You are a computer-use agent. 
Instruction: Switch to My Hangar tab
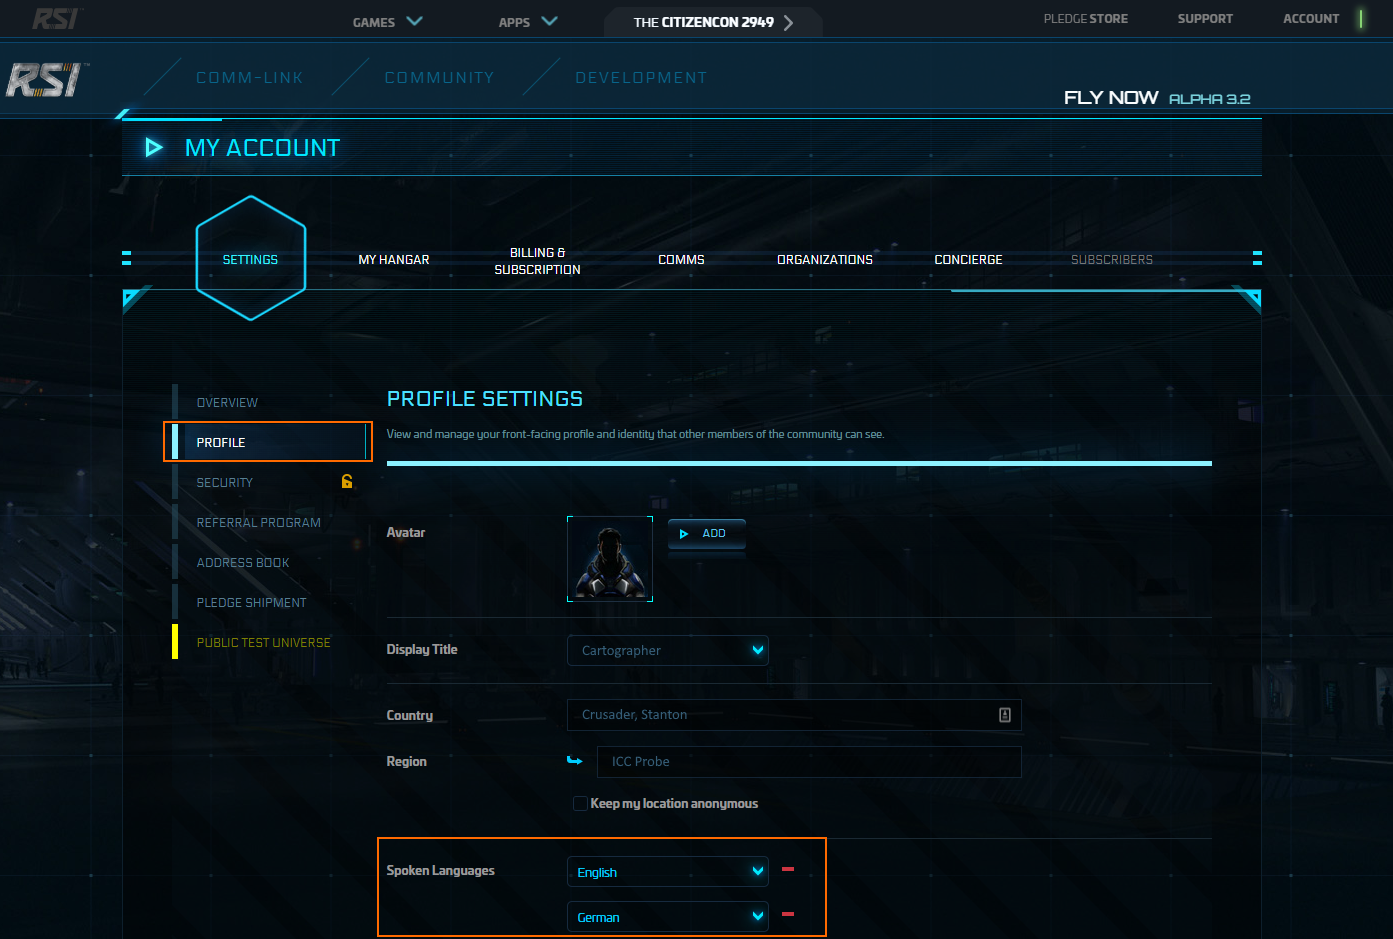pyautogui.click(x=394, y=260)
